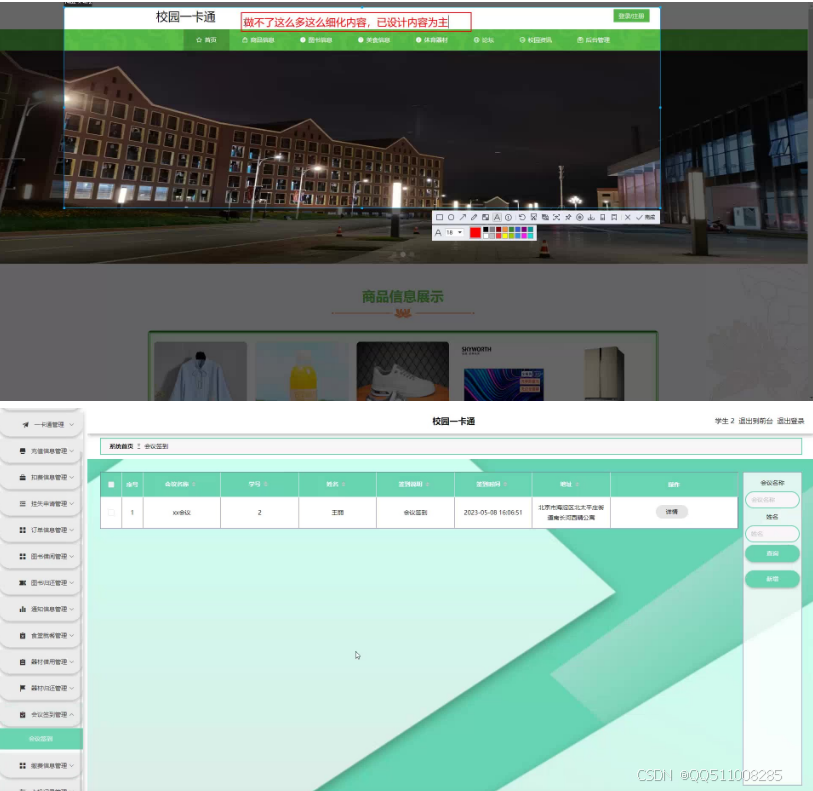Expand the 器材归还管理 sidebar menu

41,688
